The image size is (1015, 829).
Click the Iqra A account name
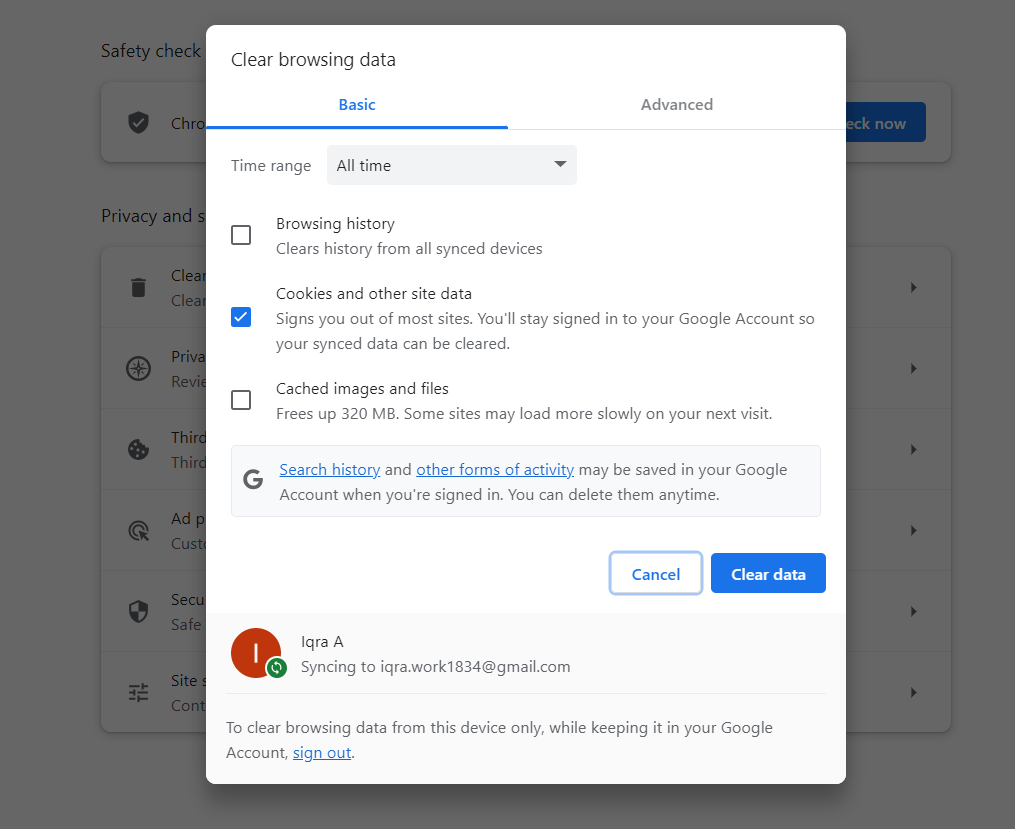tap(322, 642)
